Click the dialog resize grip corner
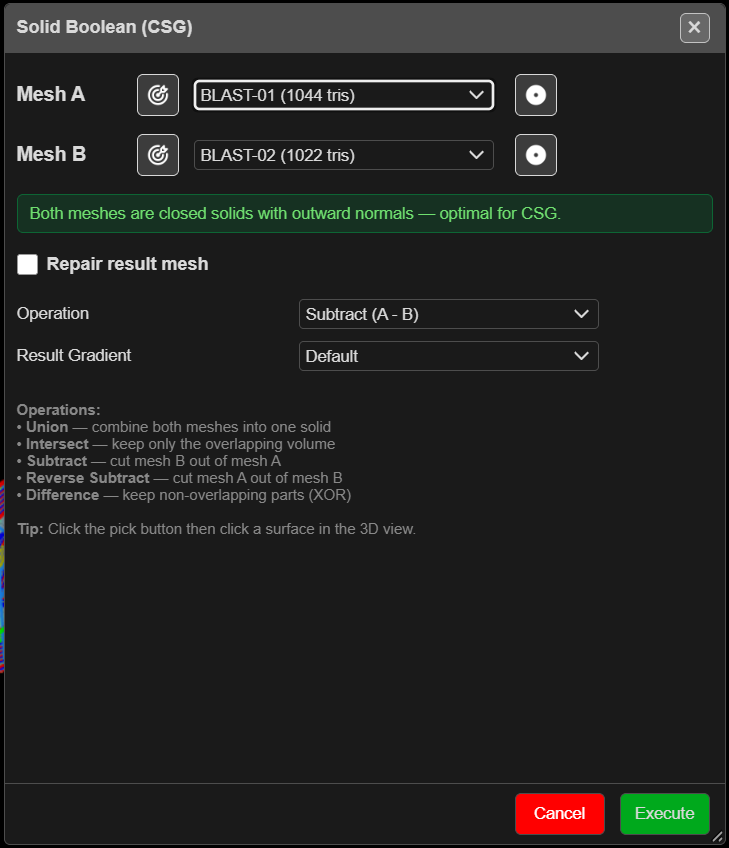 pyautogui.click(x=718, y=837)
